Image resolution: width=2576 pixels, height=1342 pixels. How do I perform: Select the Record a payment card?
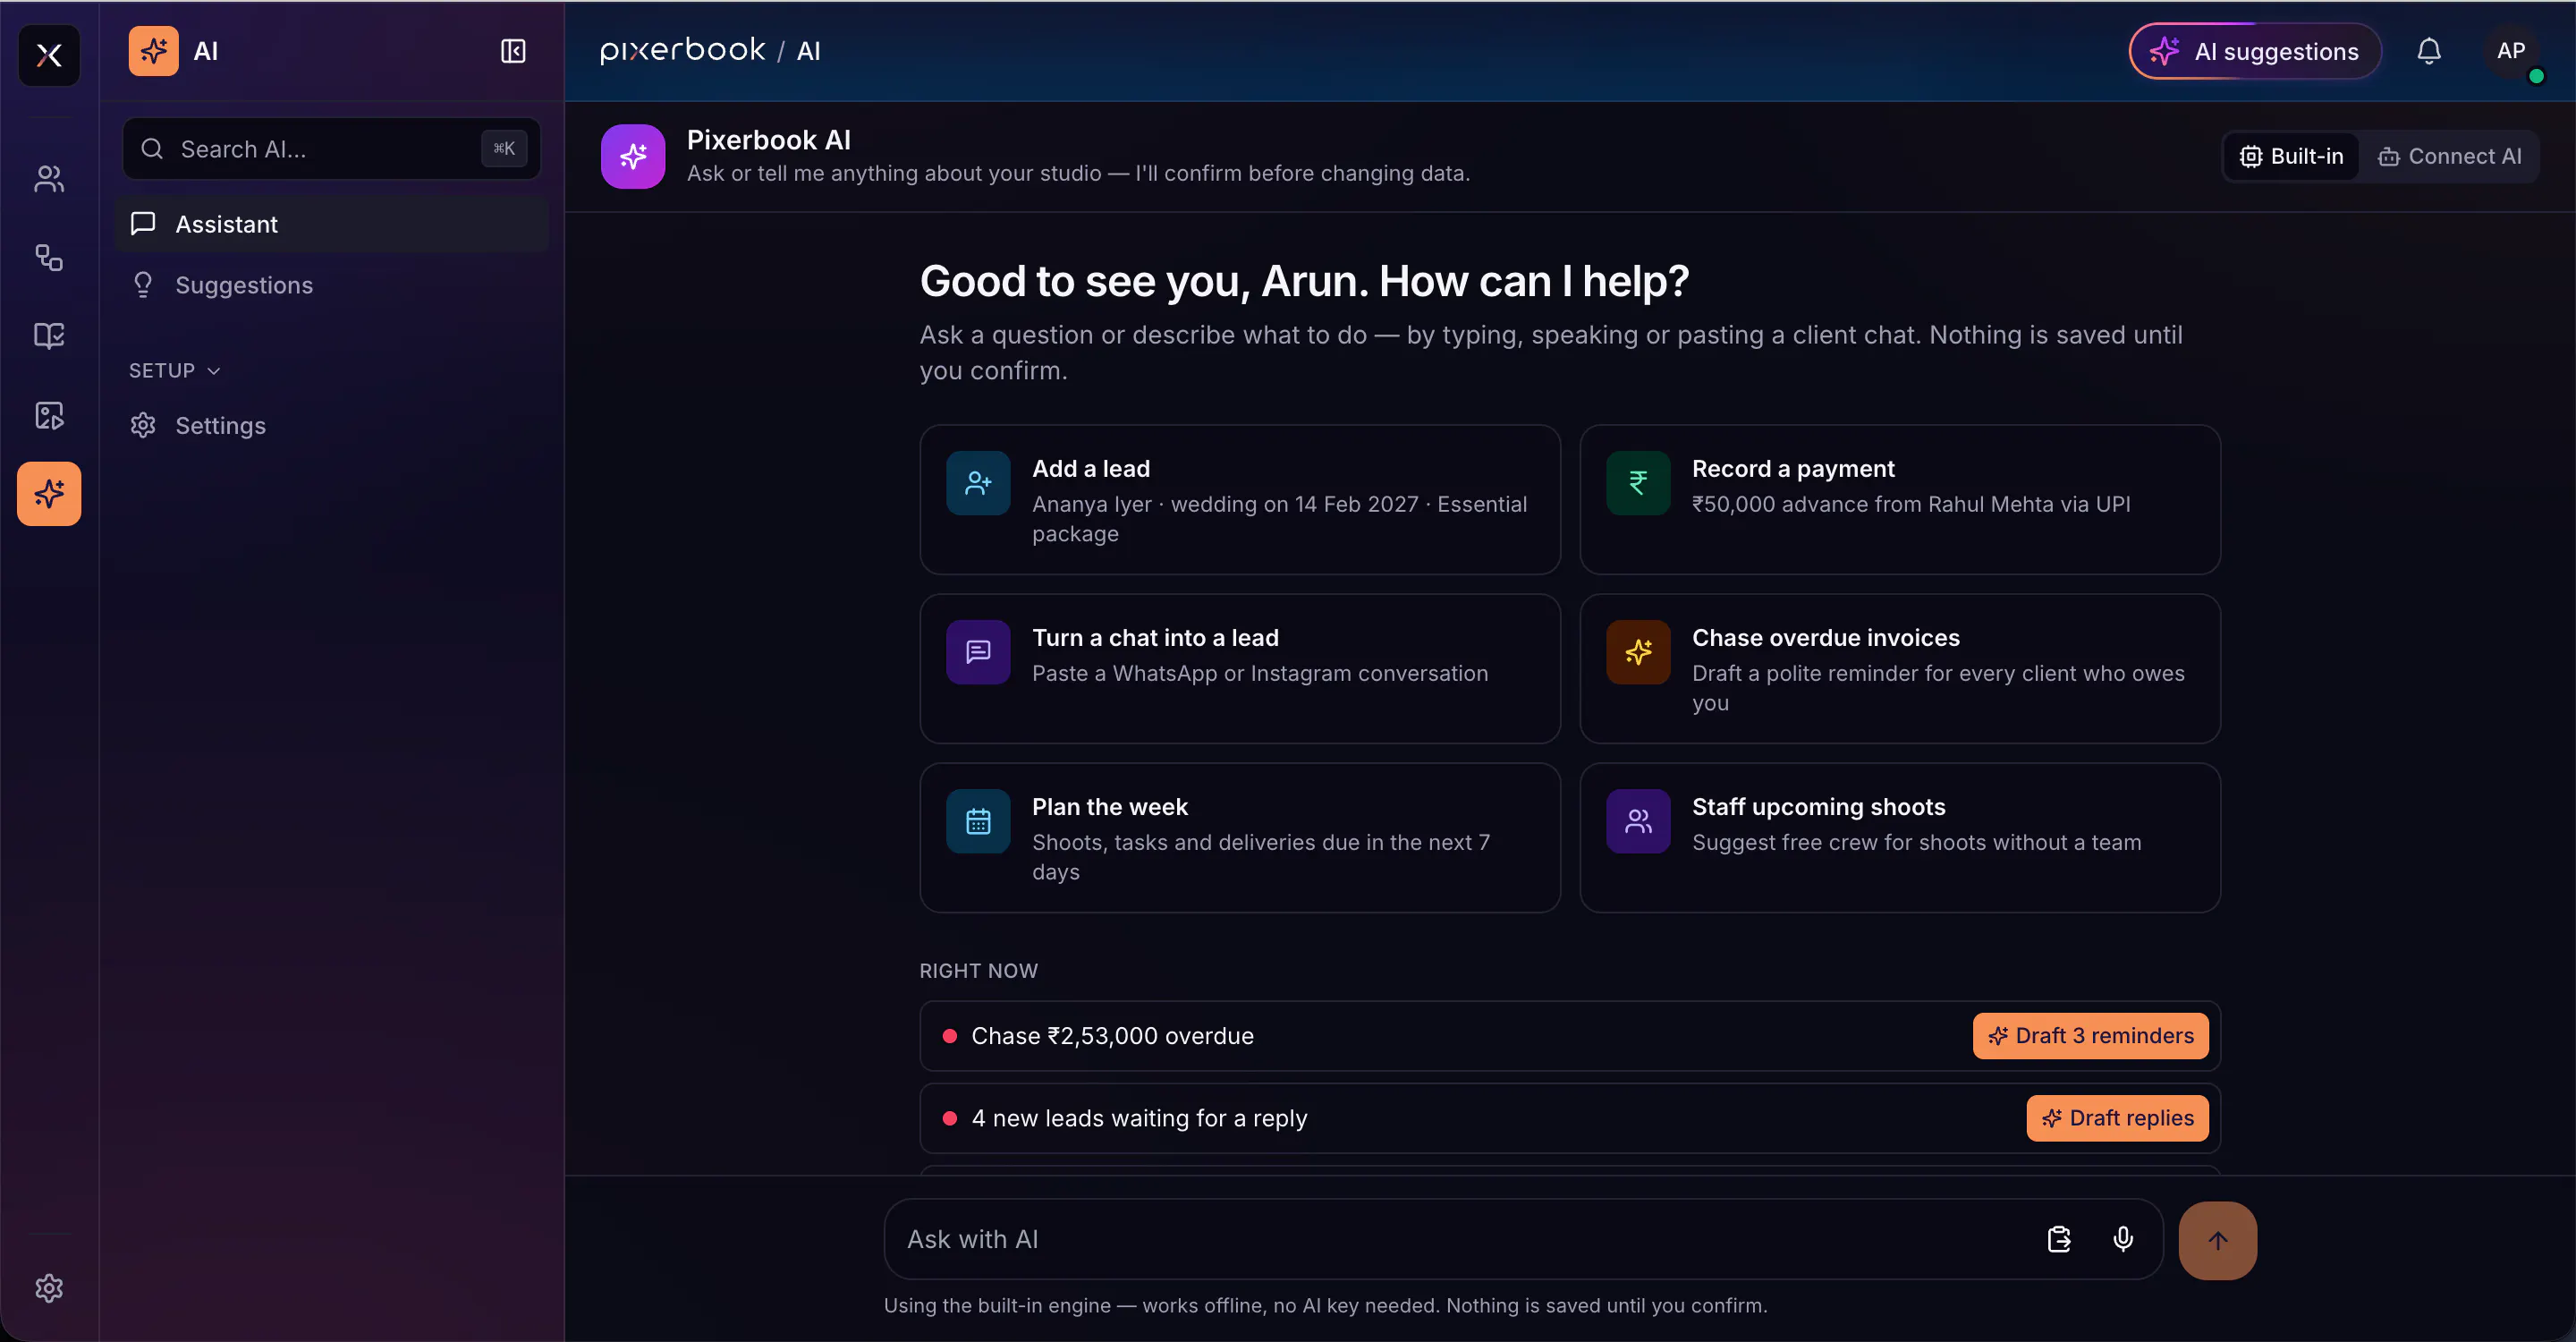coord(1900,499)
